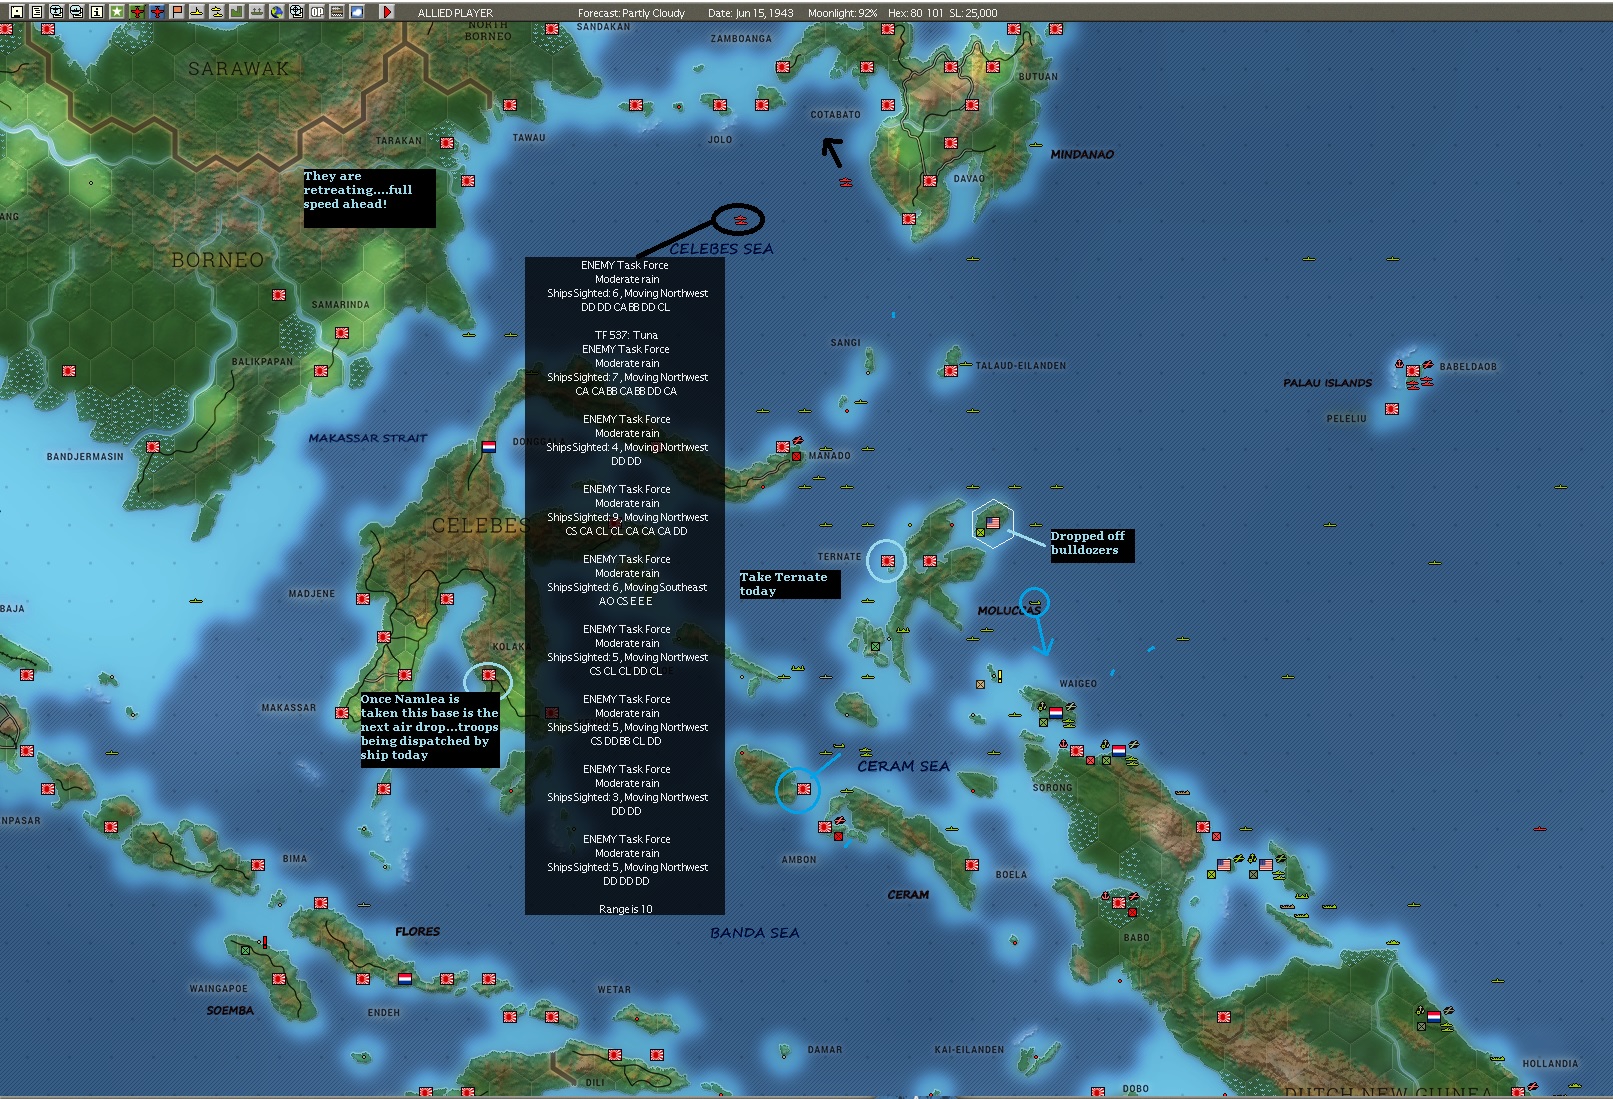This screenshot has width=1613, height=1099.
Task: Click the red plane on blue background icon
Action: (157, 12)
